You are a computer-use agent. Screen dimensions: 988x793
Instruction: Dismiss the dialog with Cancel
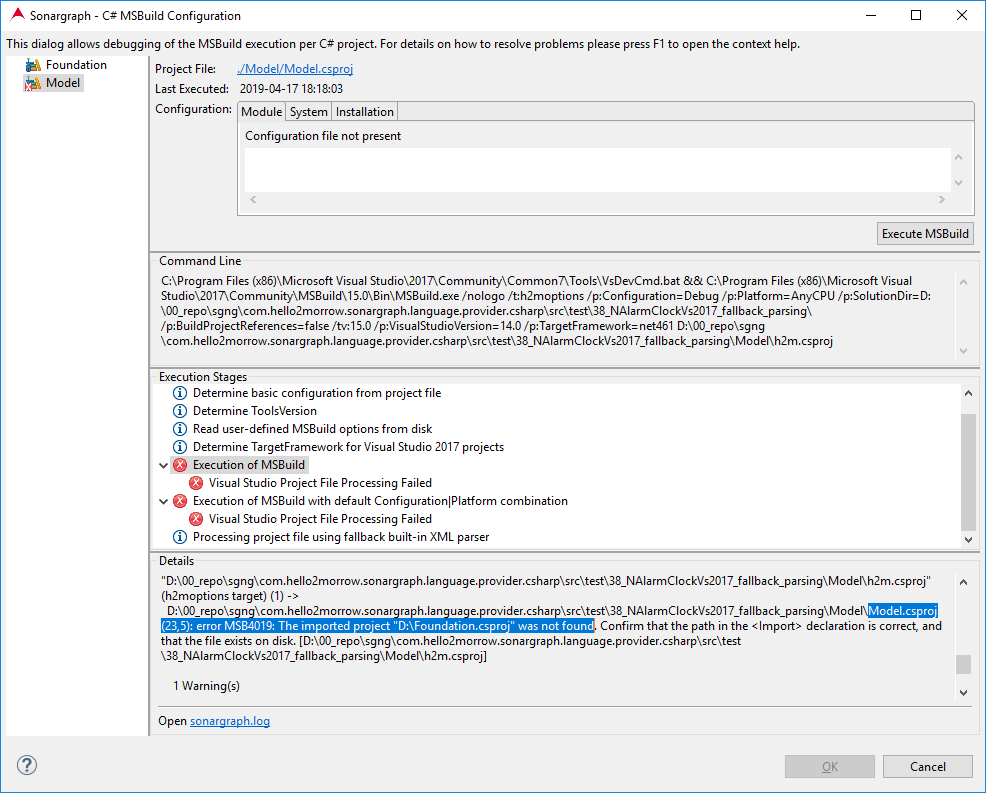tap(927, 766)
